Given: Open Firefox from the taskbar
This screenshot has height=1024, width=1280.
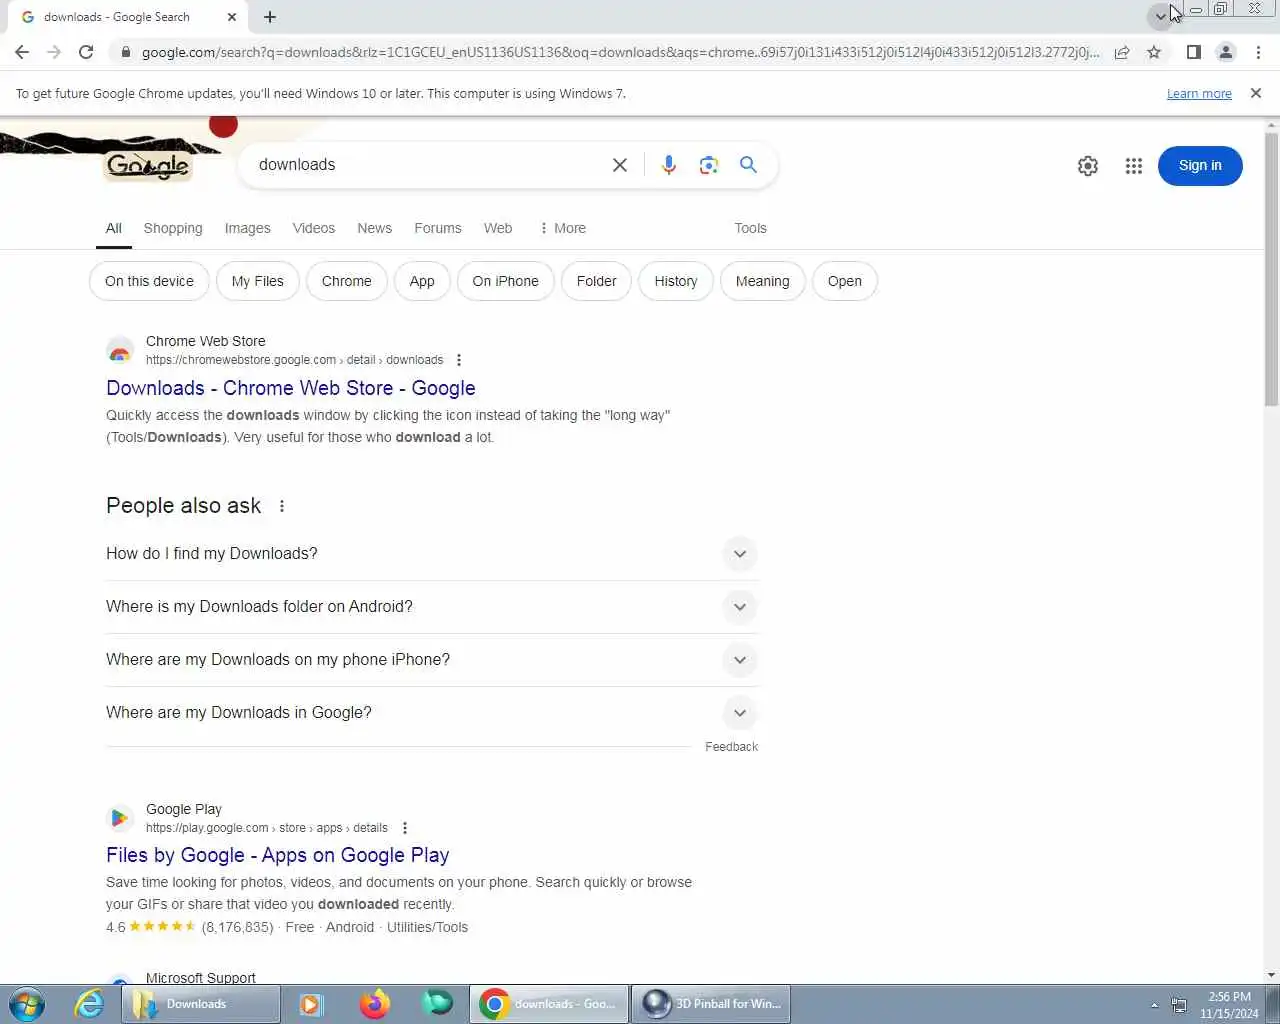Looking at the screenshot, I should pyautogui.click(x=374, y=1003).
